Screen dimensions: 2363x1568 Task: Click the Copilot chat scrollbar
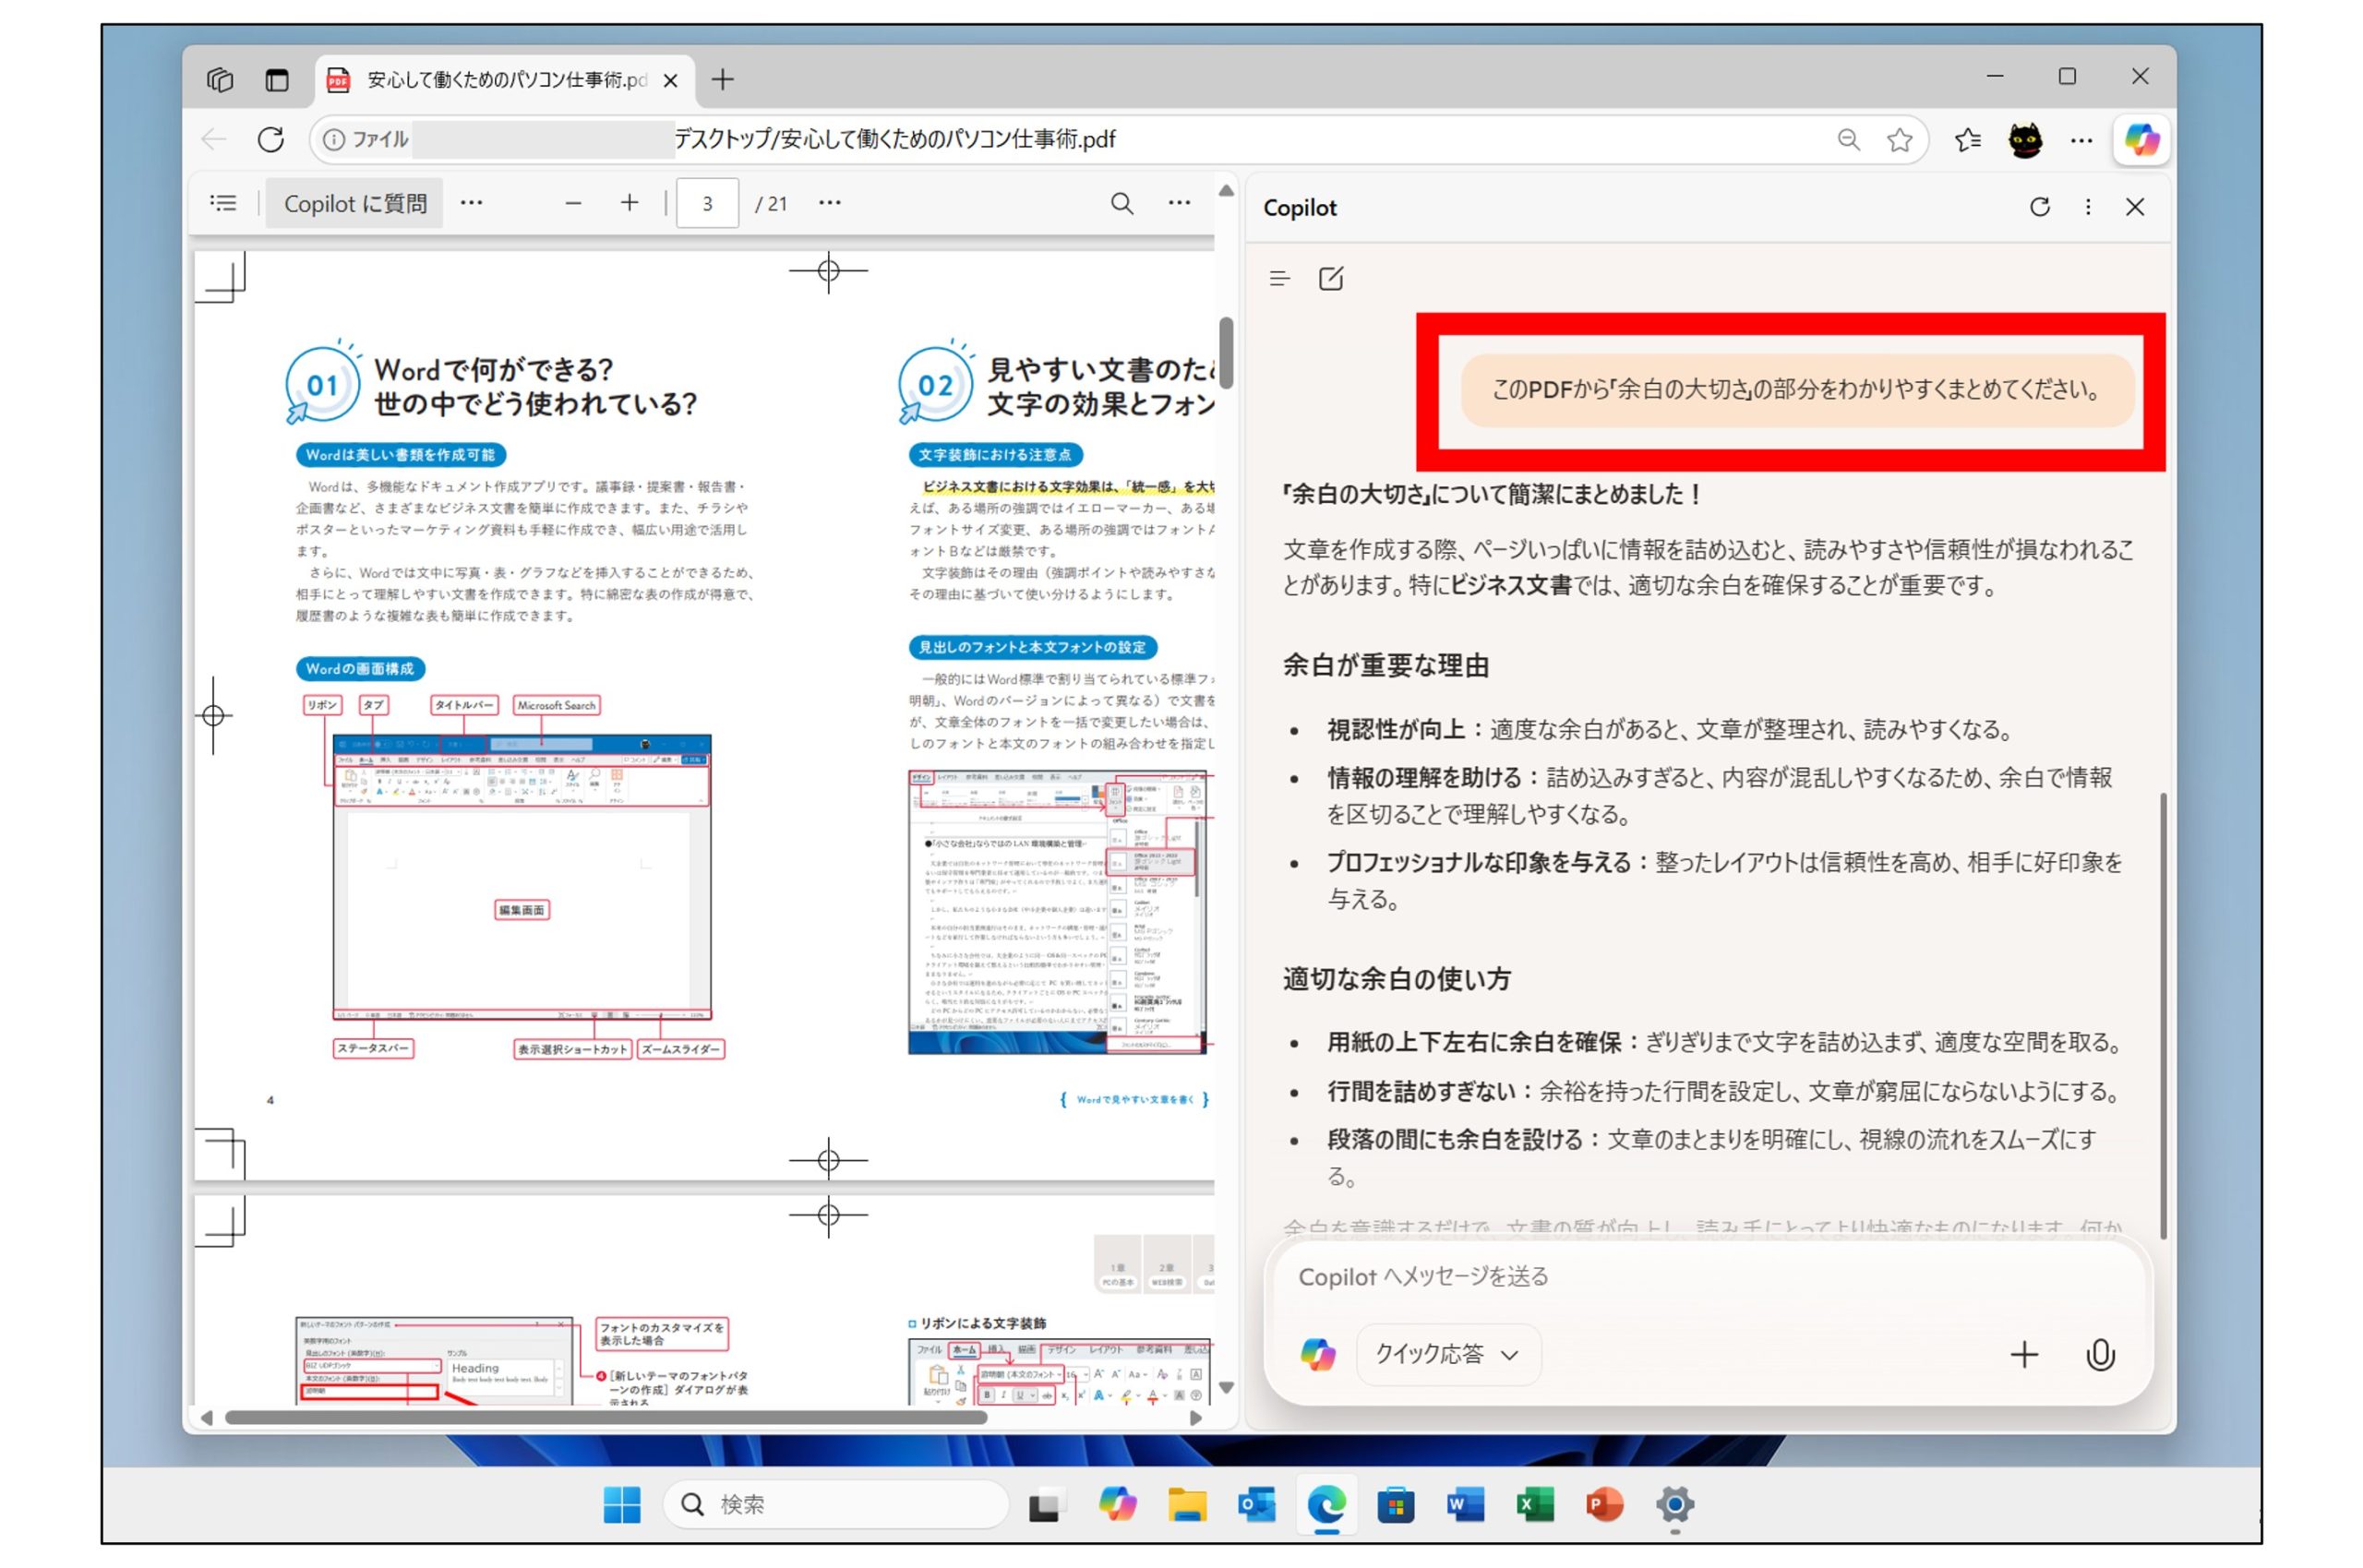(2163, 1015)
